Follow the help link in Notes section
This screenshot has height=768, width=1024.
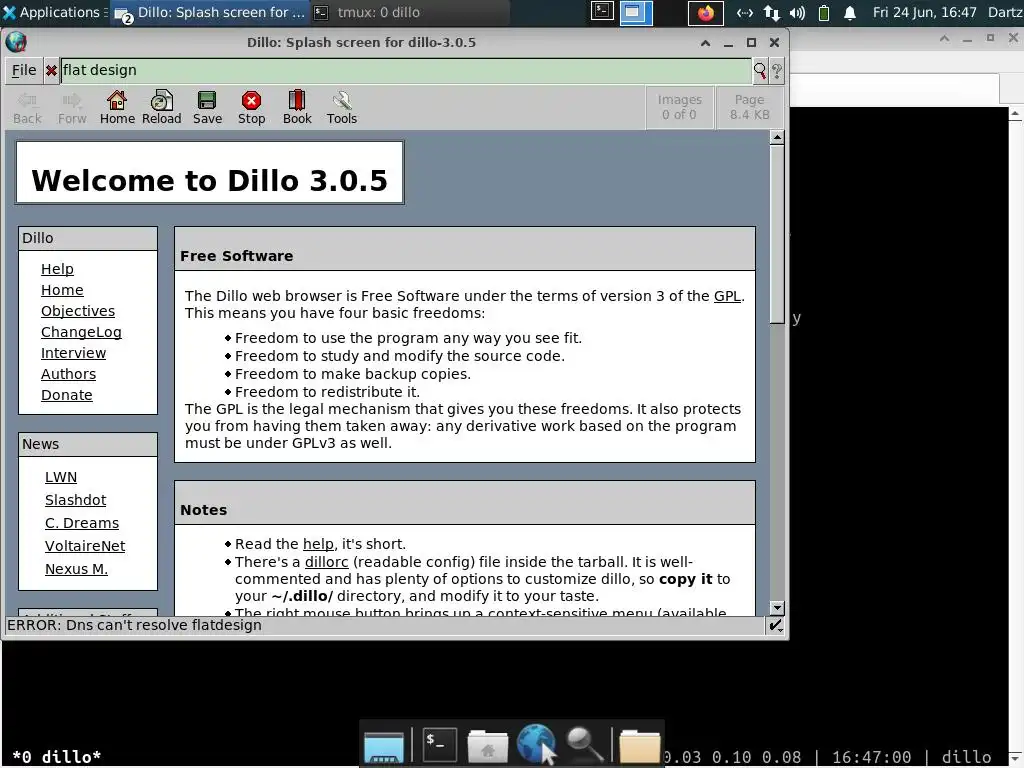(x=318, y=544)
